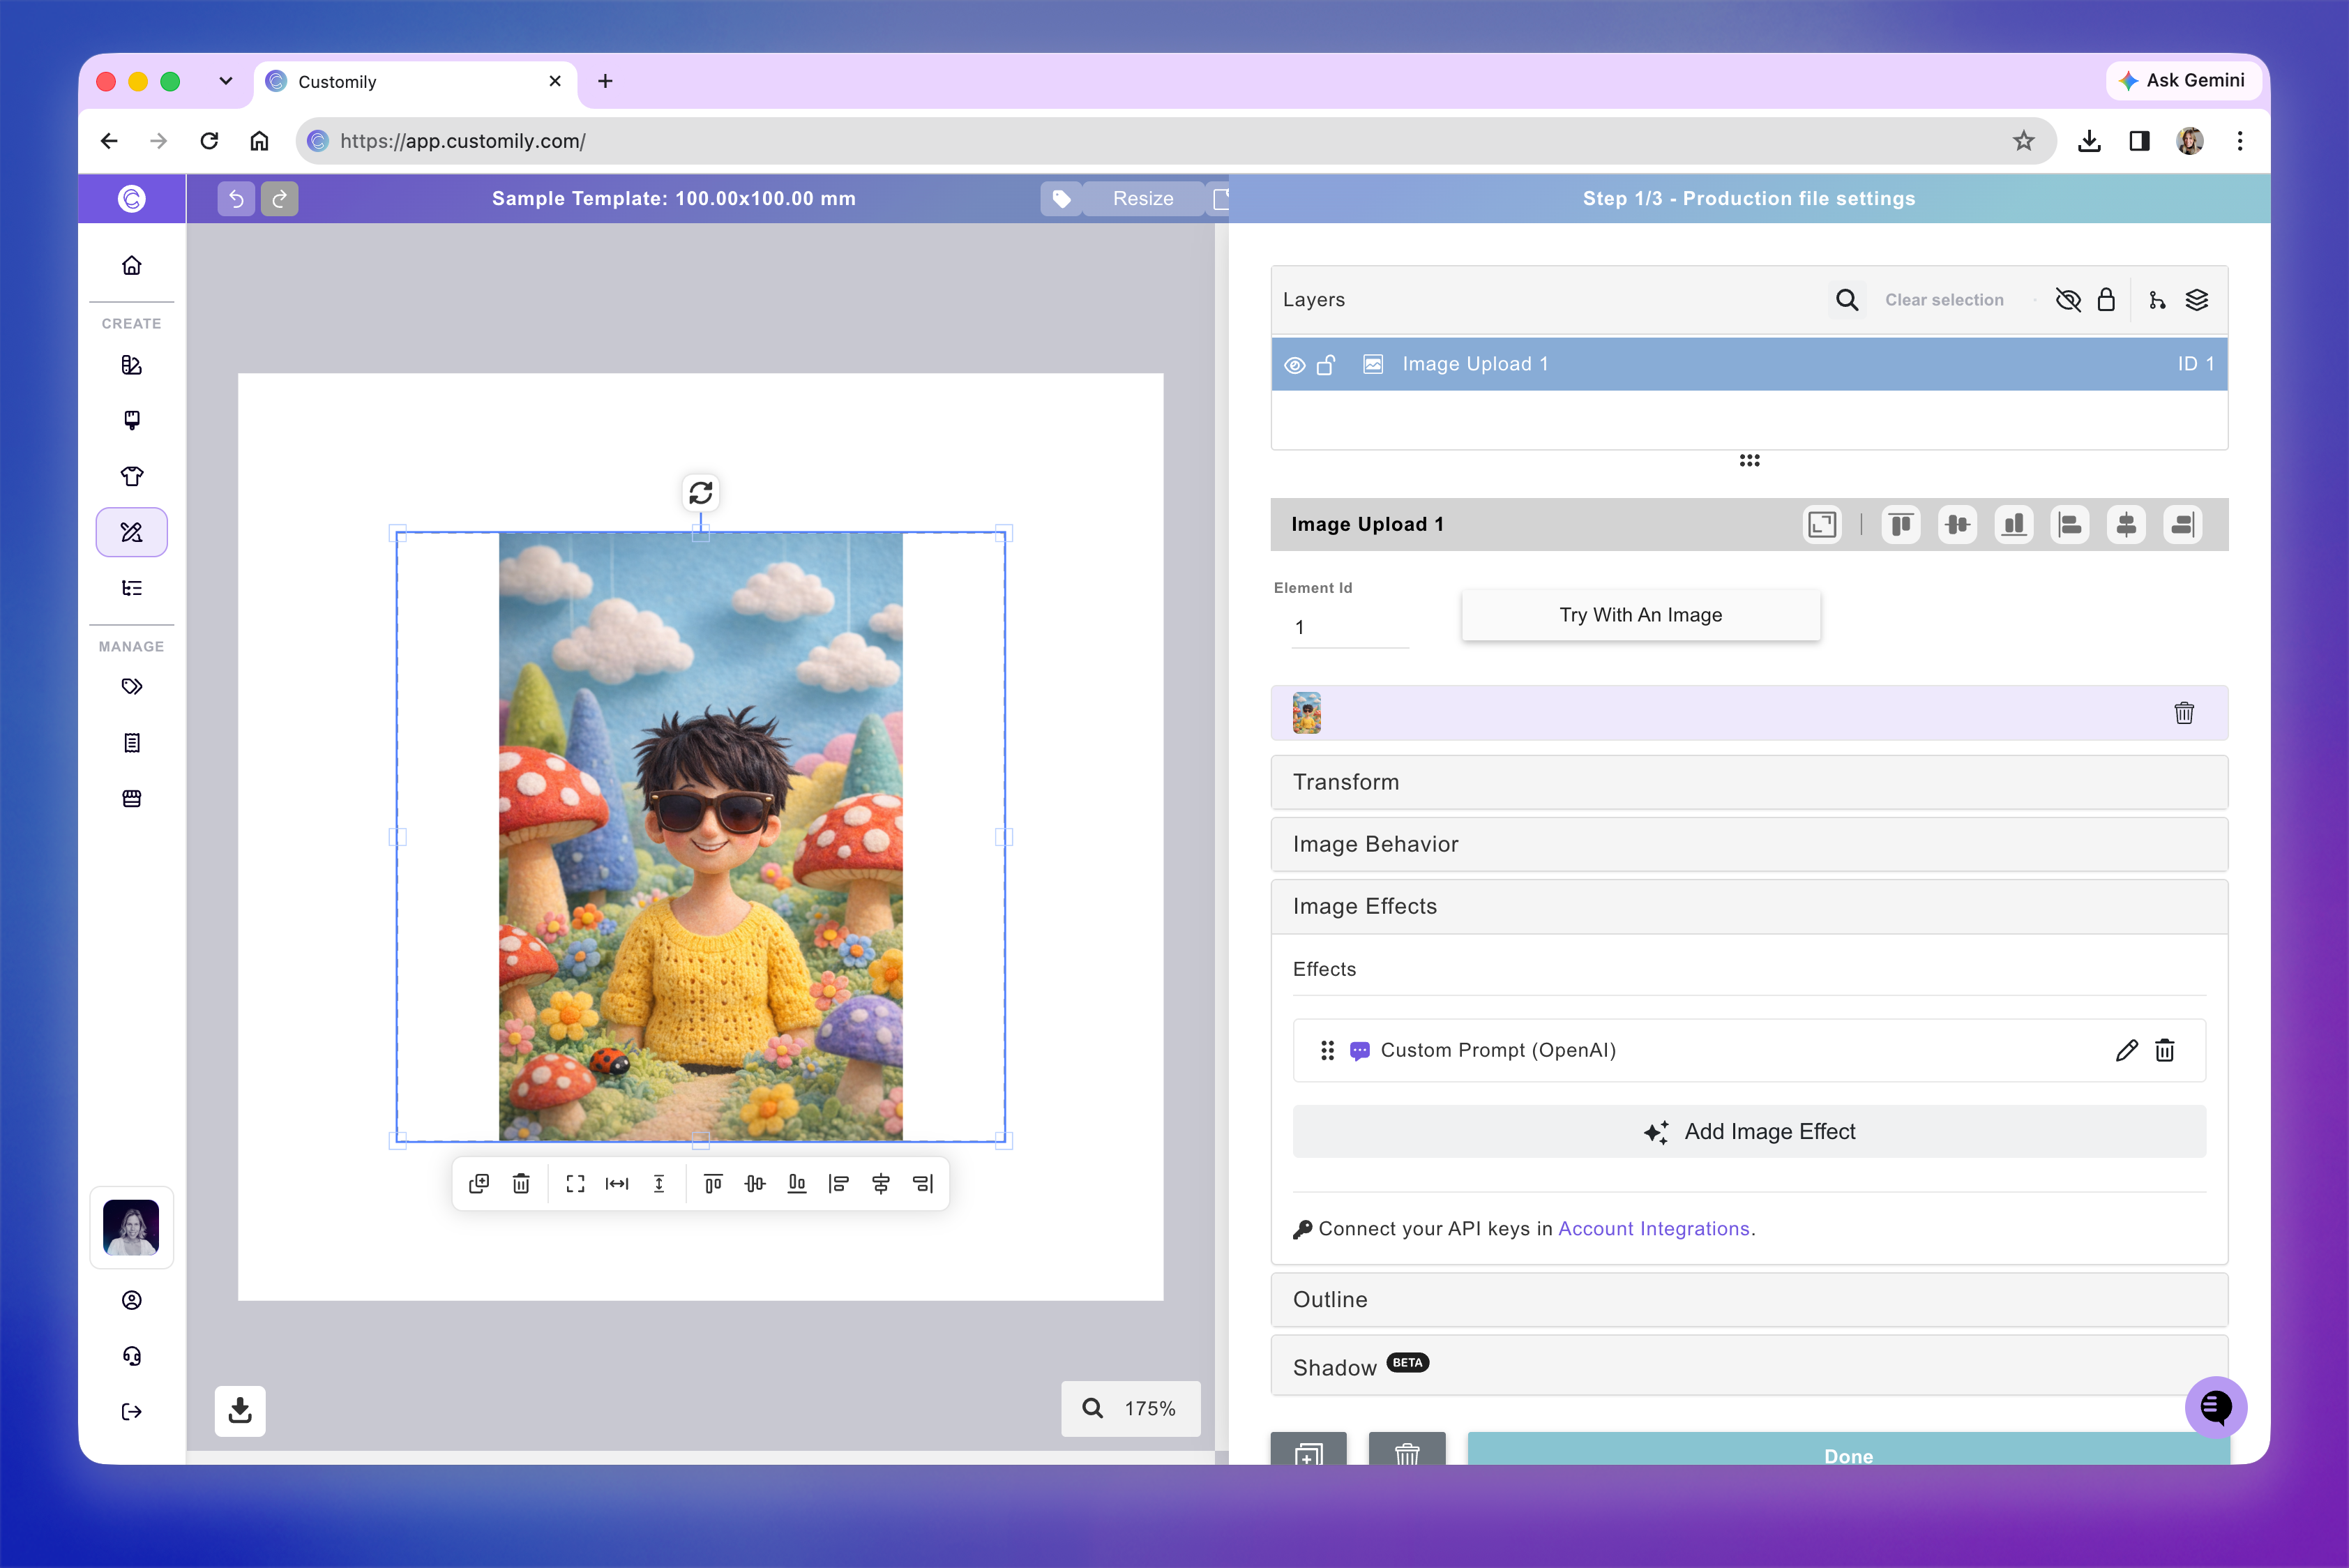This screenshot has height=1568, width=2349.
Task: Click Add Image Effect button
Action: (1749, 1131)
